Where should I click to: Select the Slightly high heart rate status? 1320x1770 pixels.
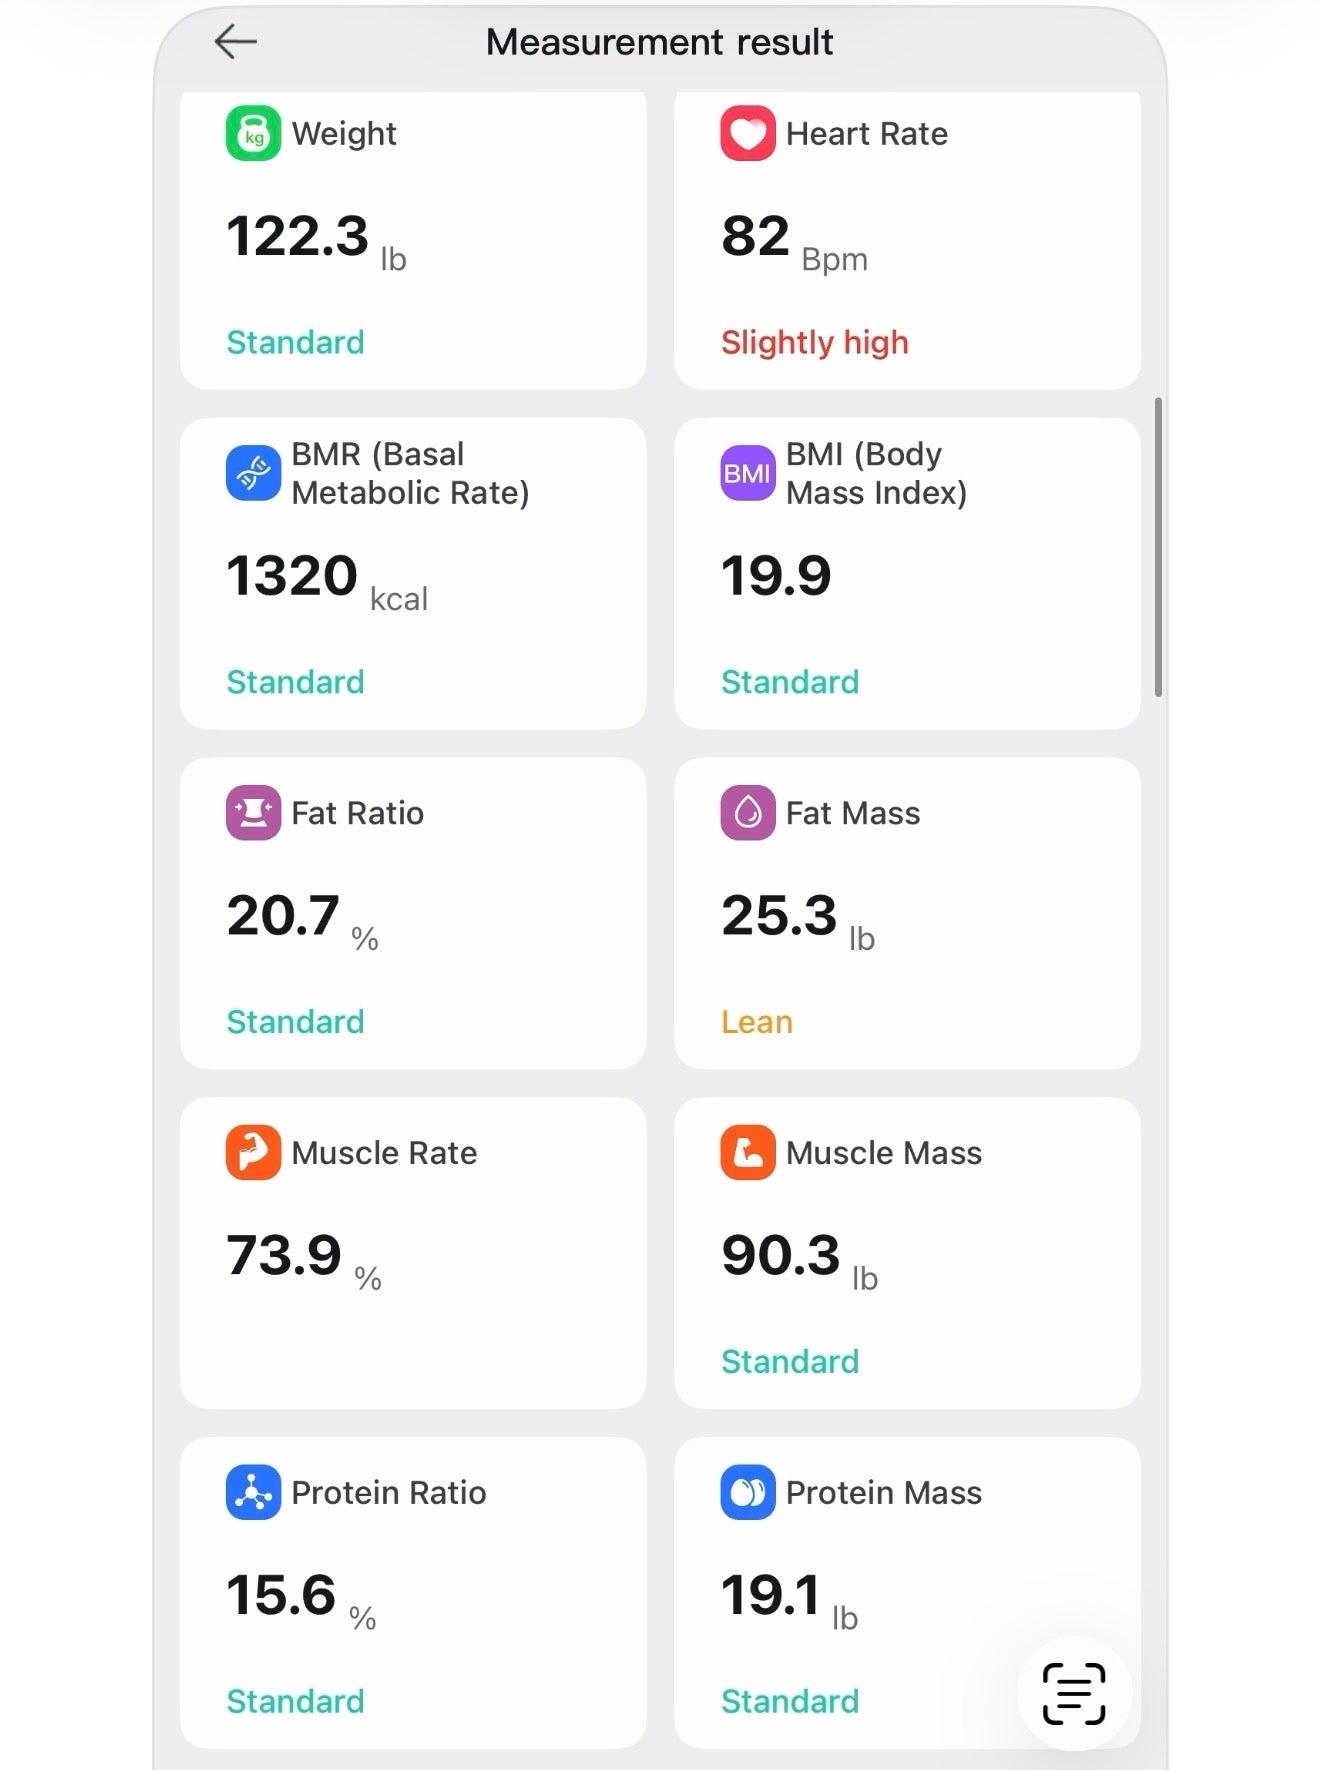pyautogui.click(x=814, y=343)
